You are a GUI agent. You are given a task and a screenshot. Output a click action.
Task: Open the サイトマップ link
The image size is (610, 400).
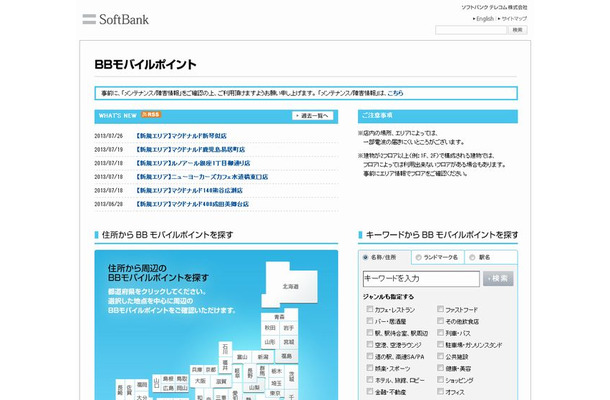514,19
